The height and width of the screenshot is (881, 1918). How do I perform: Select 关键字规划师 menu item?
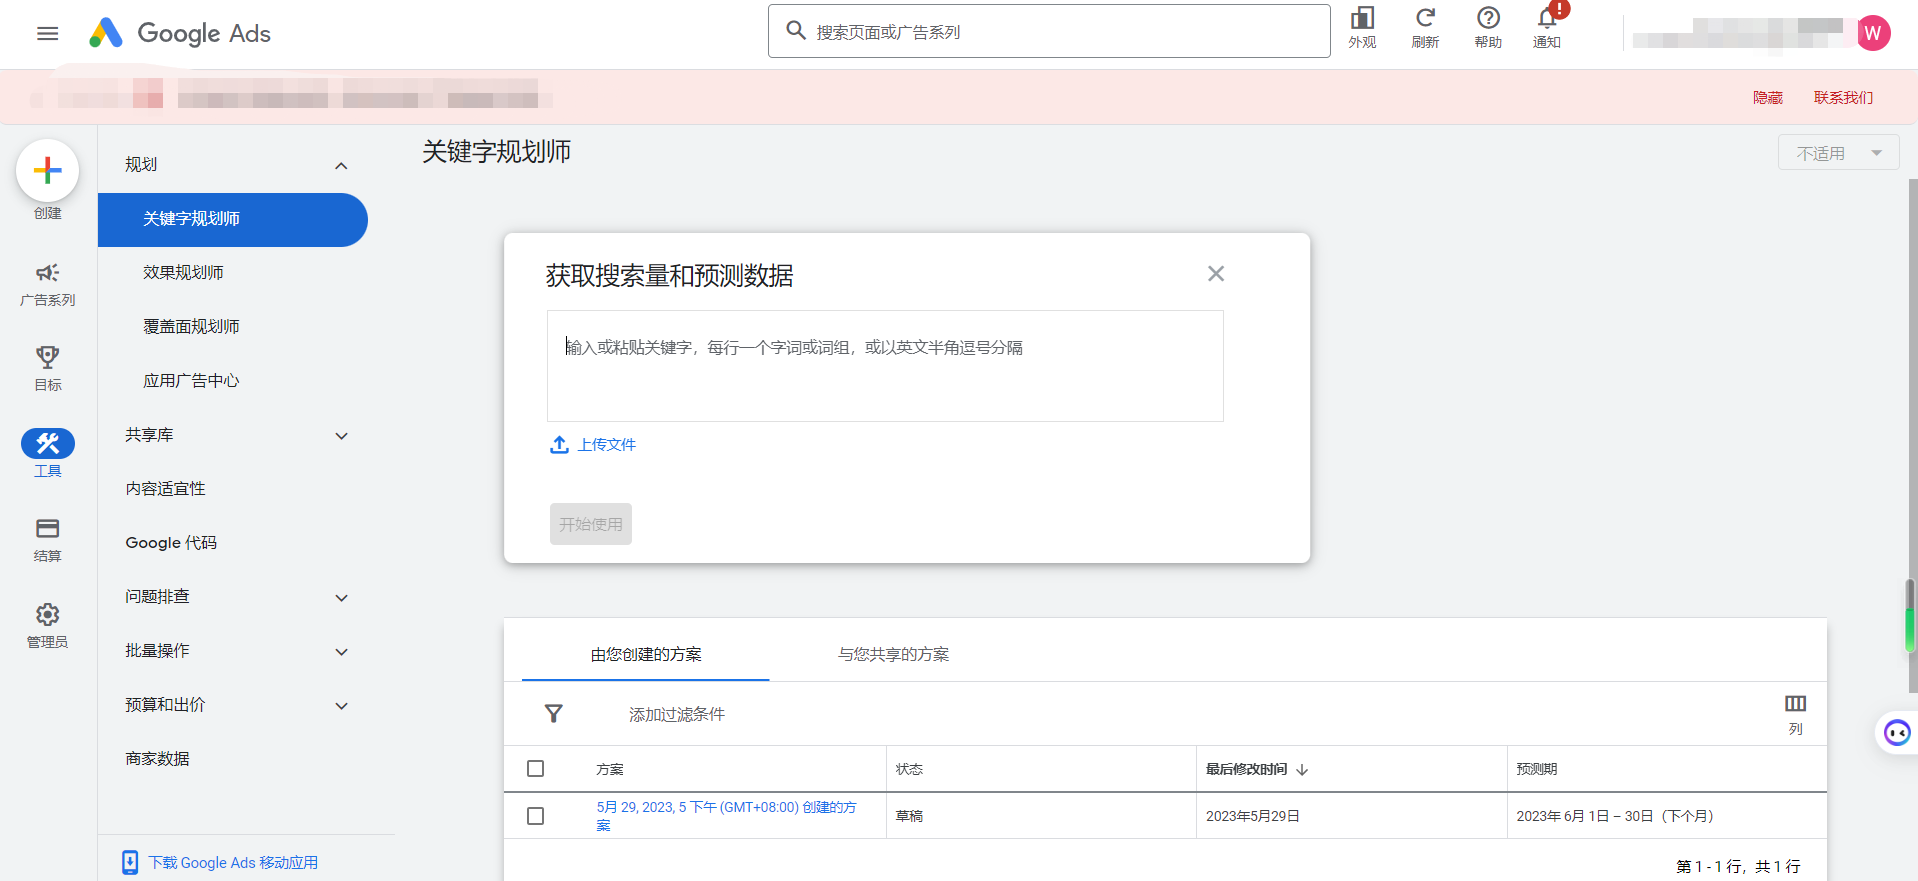tap(233, 219)
